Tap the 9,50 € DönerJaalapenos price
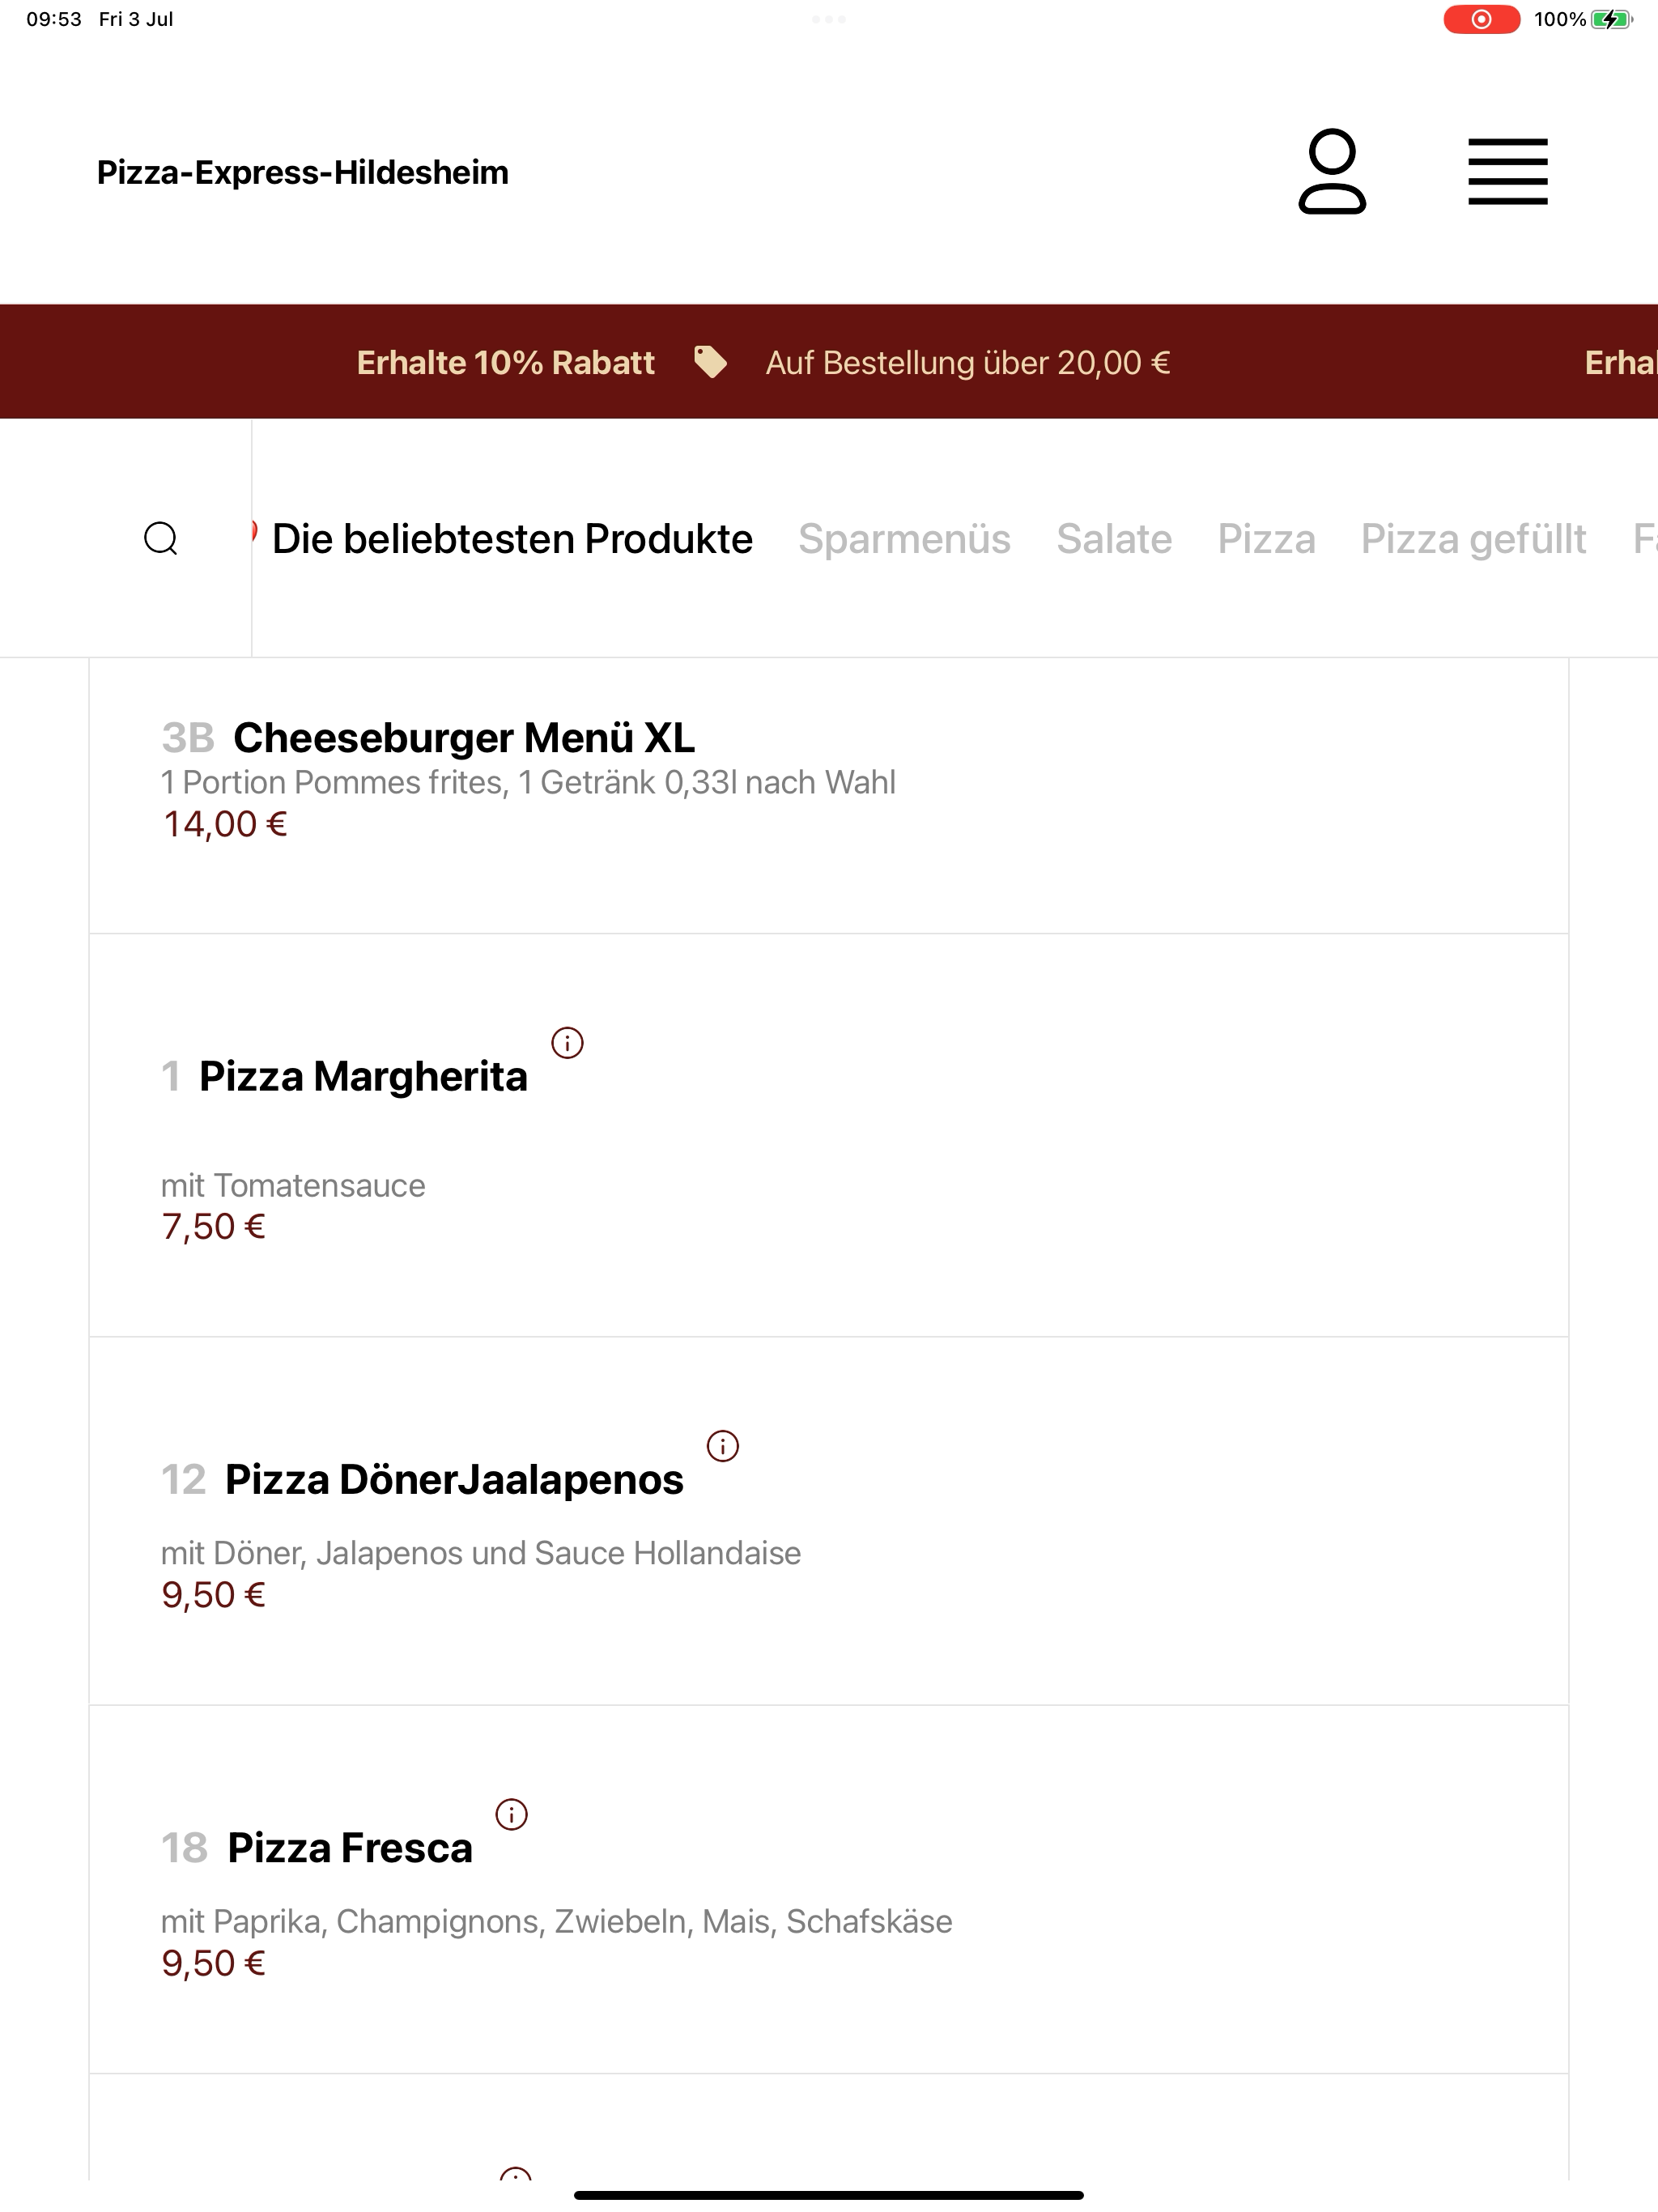This screenshot has height=2212, width=1658. point(213,1594)
